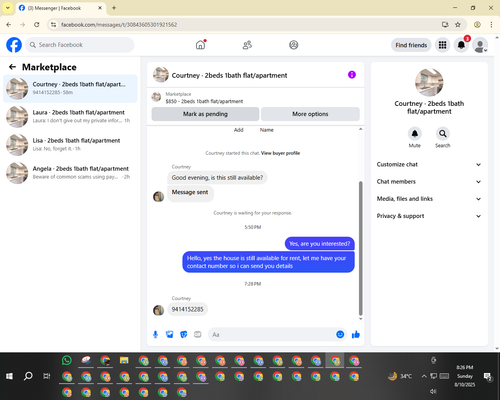Open the $850 Marketplace listing link
The height and width of the screenshot is (400, 500).
click(x=204, y=101)
